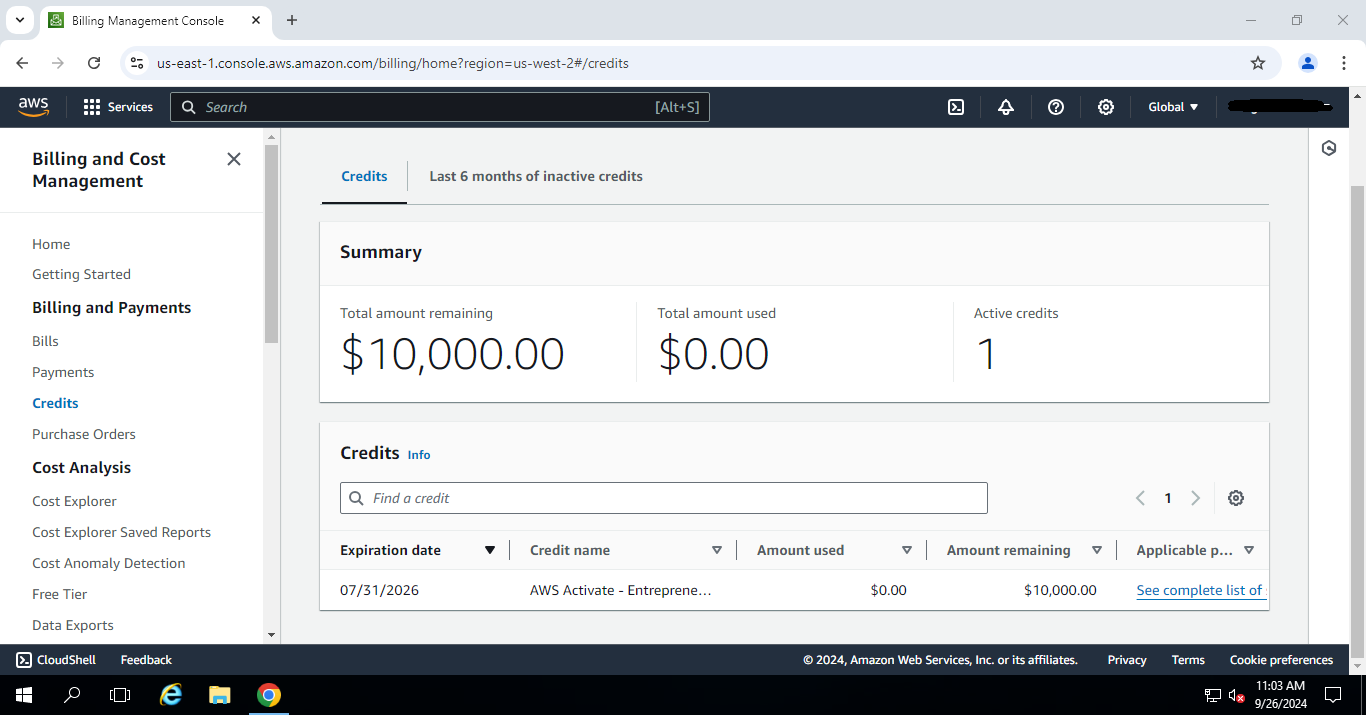Open the Global region dropdown
The image size is (1366, 715).
(x=1173, y=107)
